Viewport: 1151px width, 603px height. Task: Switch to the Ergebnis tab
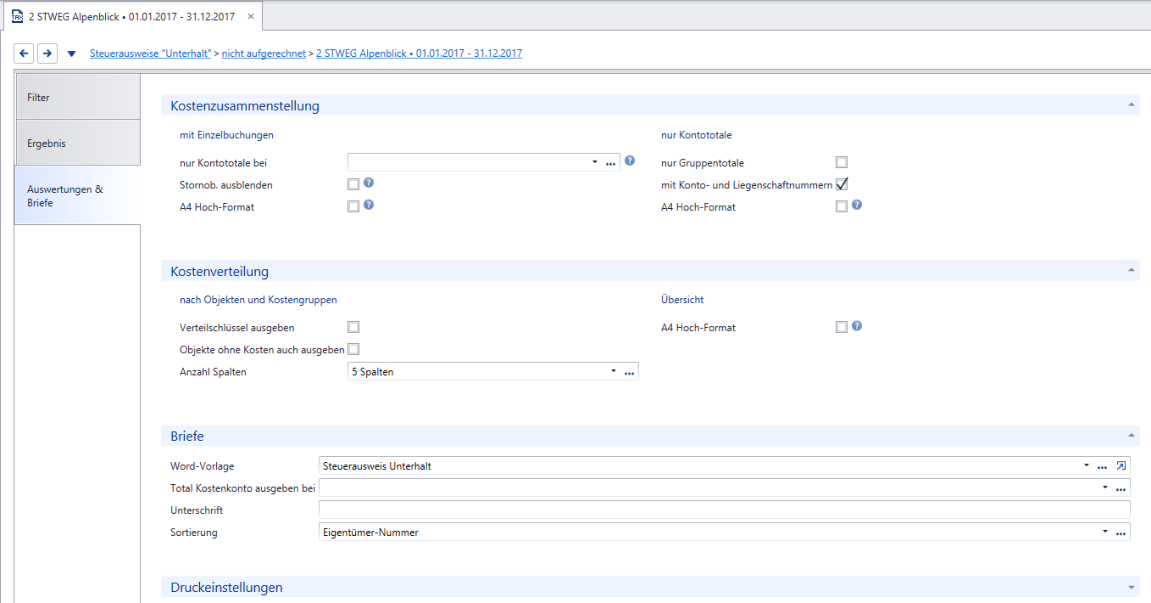[x=78, y=143]
